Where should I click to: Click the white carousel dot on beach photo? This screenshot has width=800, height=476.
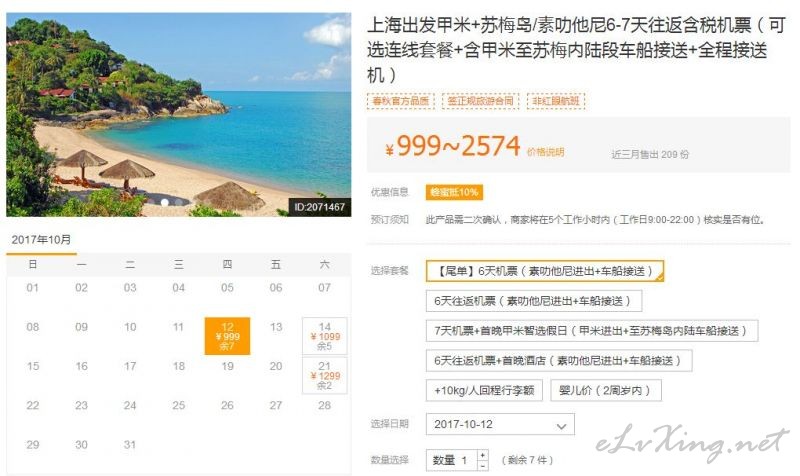click(164, 203)
